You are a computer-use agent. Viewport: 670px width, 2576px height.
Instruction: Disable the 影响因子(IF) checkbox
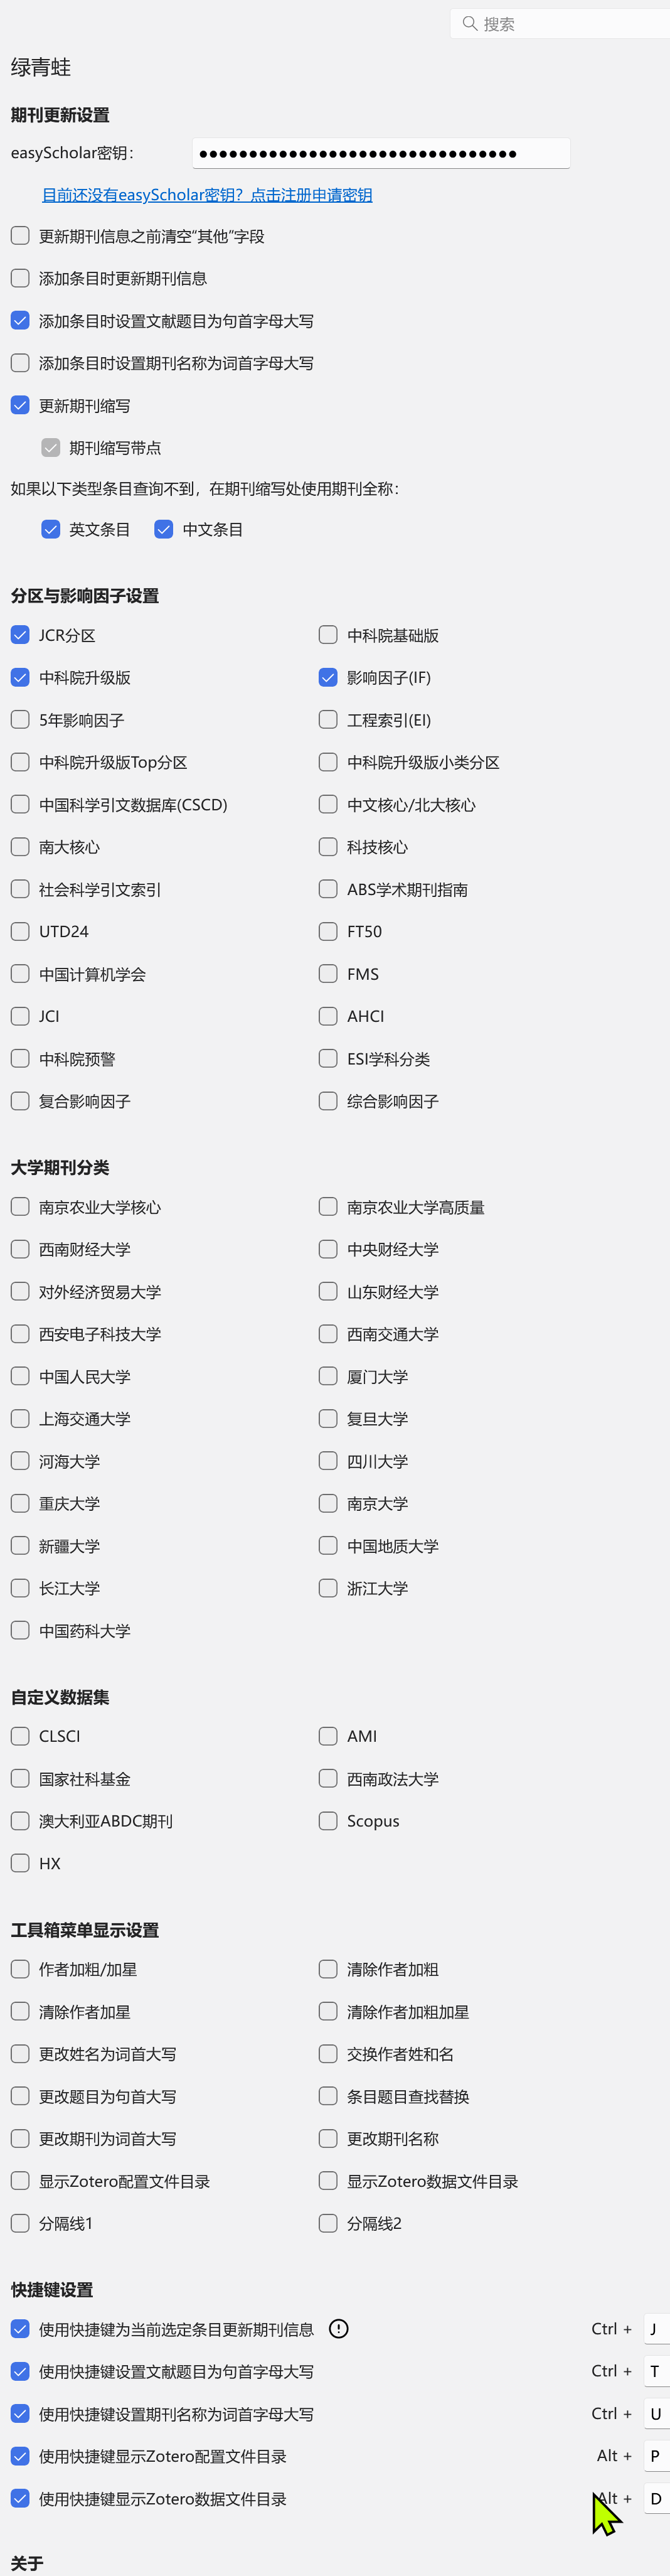pos(328,677)
